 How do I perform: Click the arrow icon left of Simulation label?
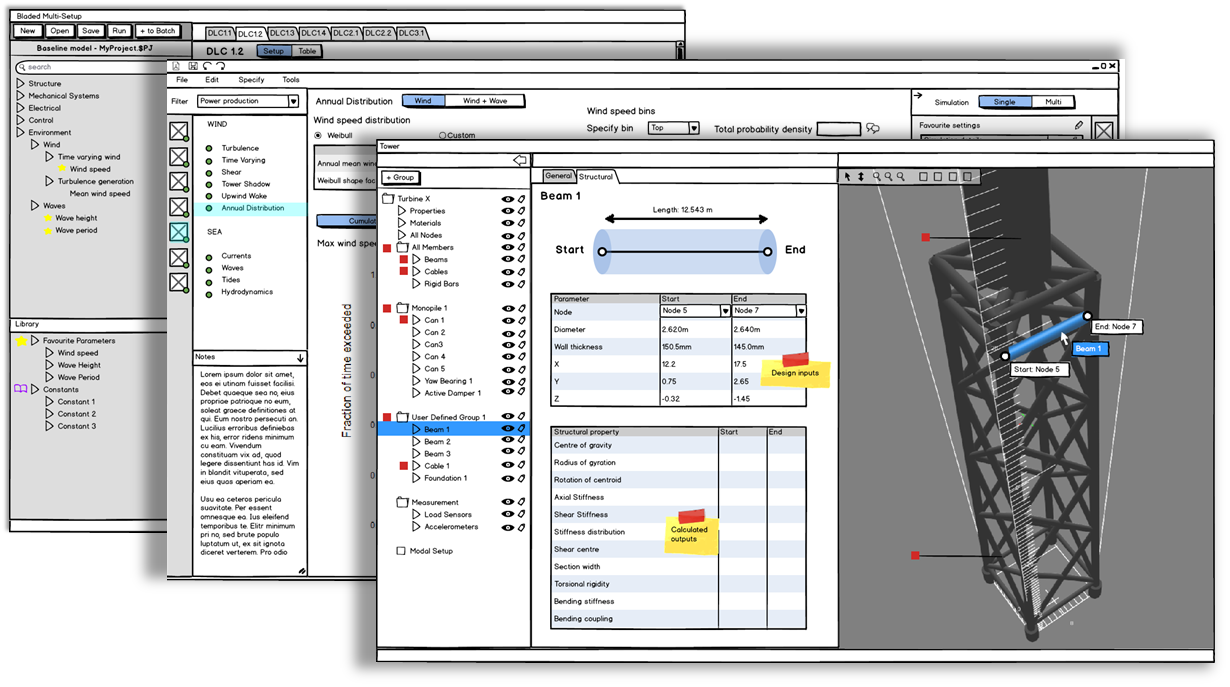(x=919, y=96)
